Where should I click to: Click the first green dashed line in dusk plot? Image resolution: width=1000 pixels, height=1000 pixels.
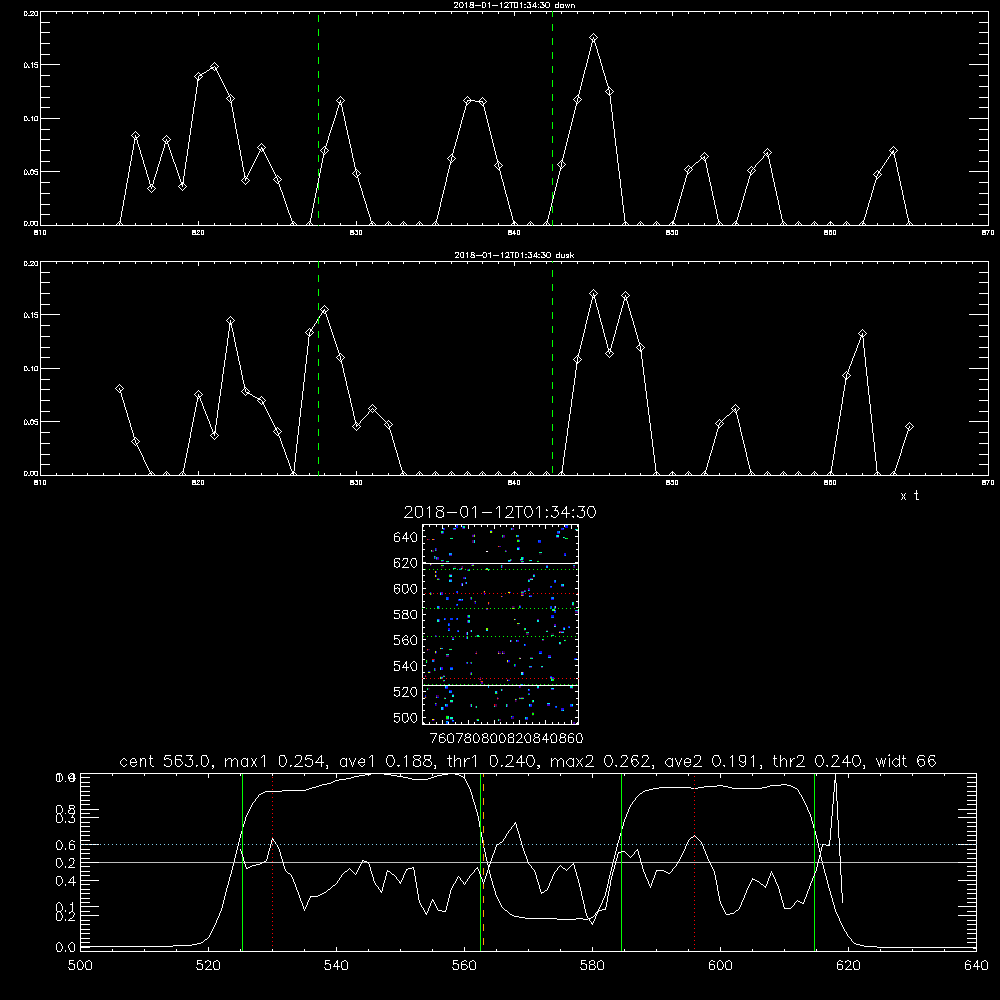click(x=318, y=368)
